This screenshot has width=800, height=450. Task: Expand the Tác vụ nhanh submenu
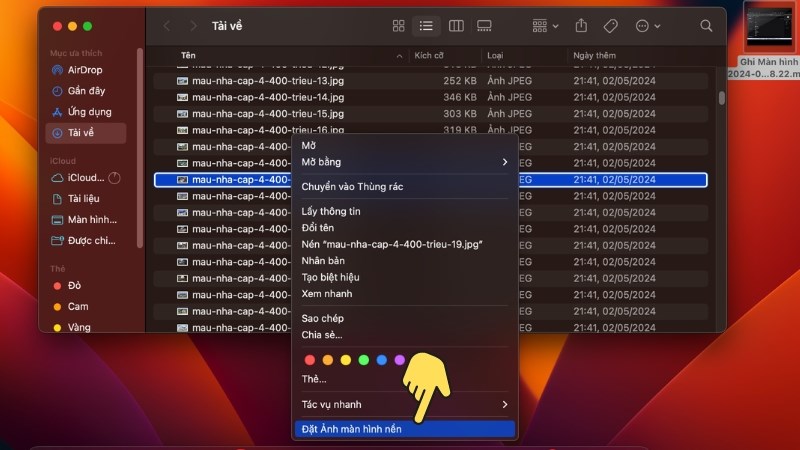pyautogui.click(x=405, y=405)
